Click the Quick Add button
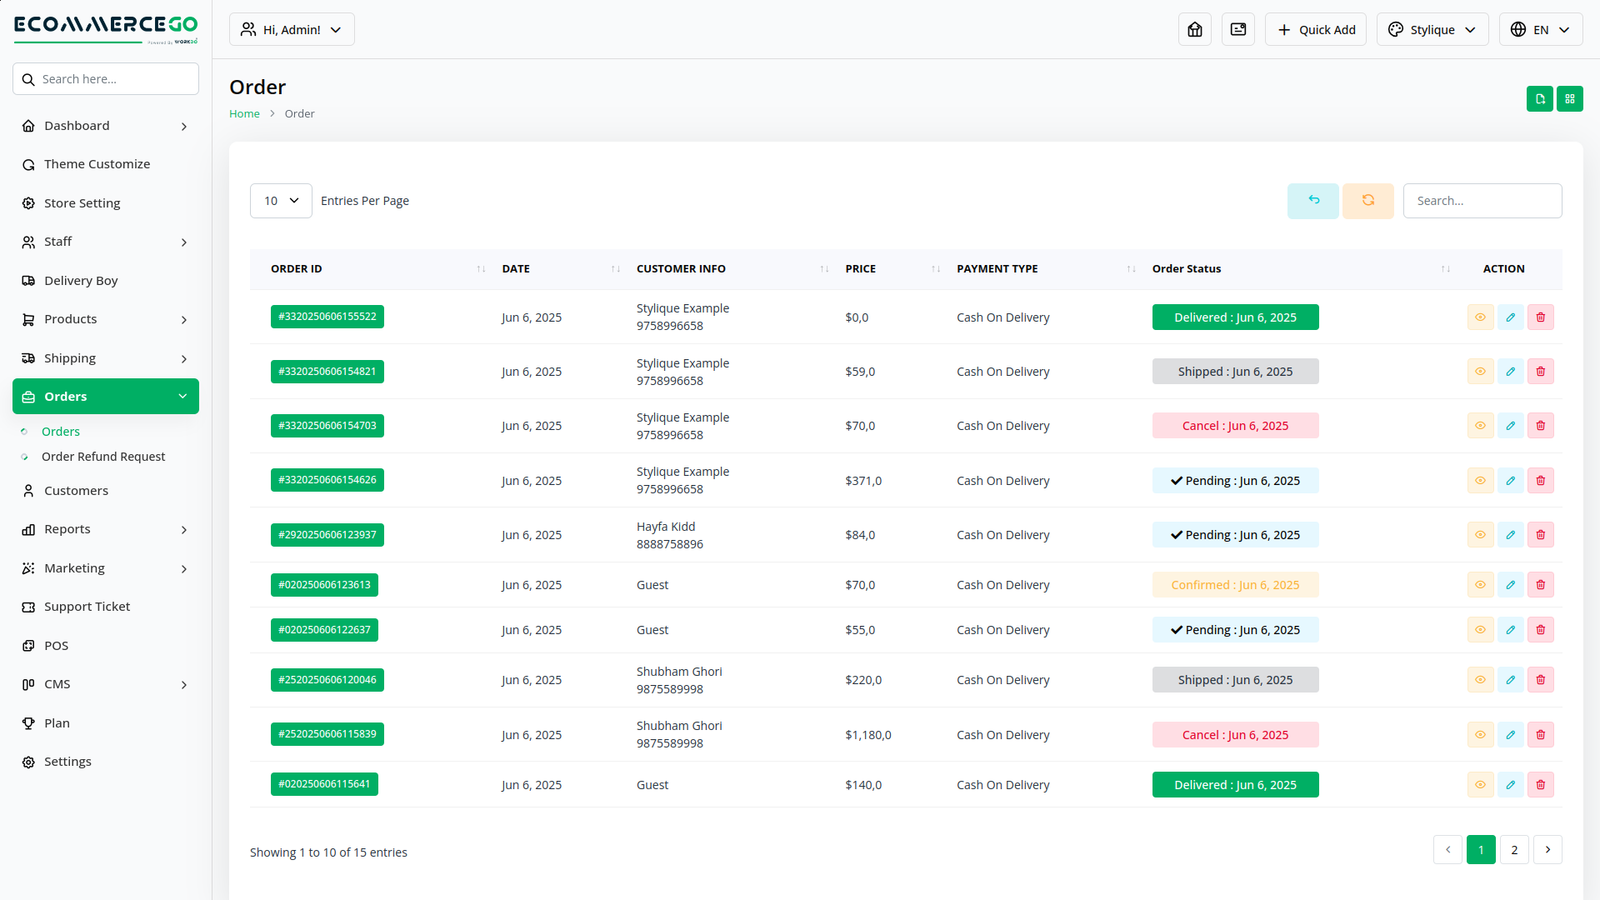The width and height of the screenshot is (1600, 900). coord(1315,30)
